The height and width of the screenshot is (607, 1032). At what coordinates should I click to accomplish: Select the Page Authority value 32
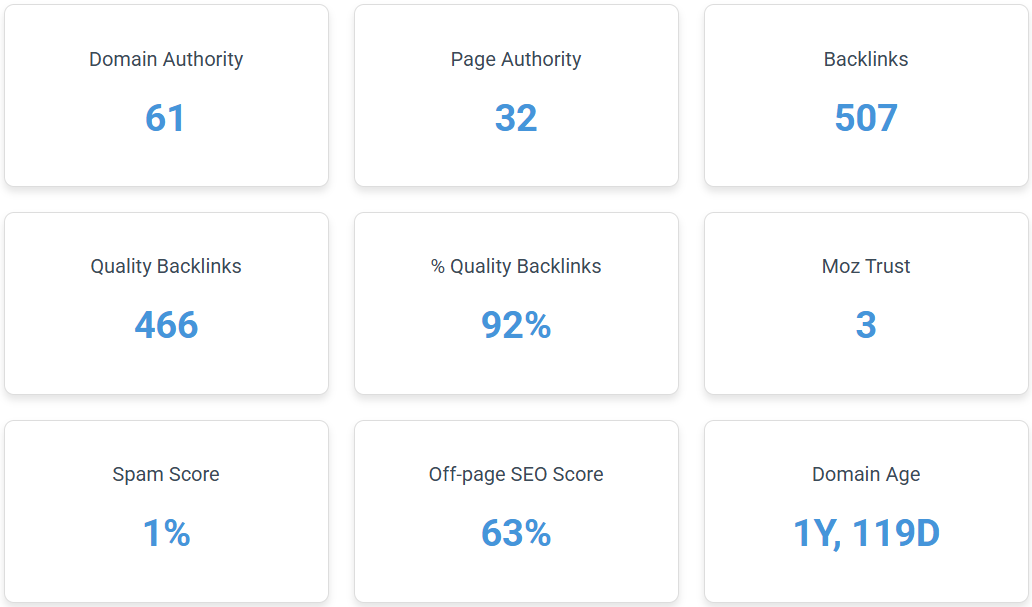tap(516, 118)
